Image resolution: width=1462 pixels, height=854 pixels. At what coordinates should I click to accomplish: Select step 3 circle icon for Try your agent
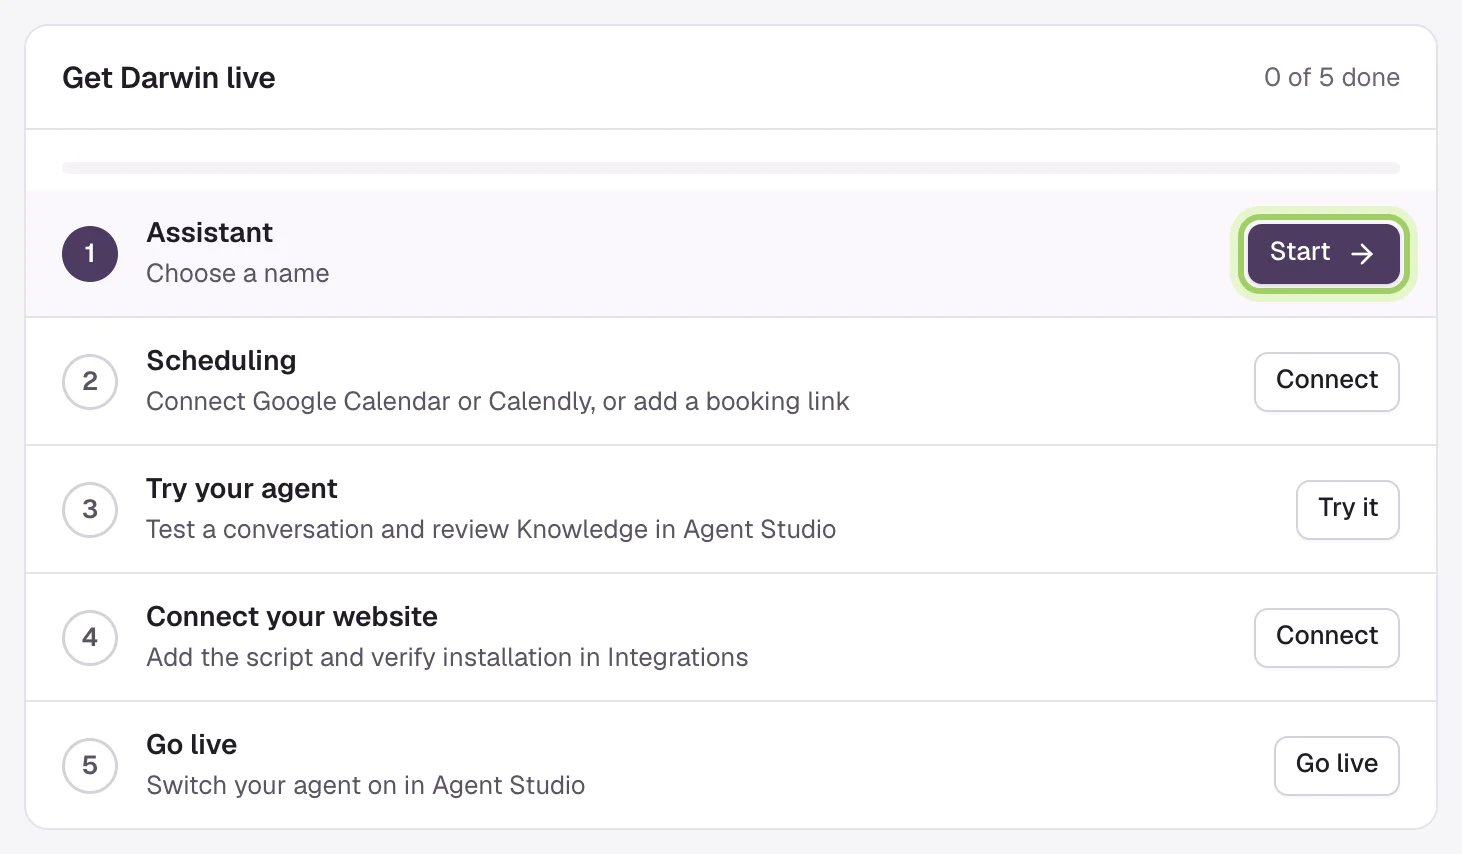click(90, 509)
